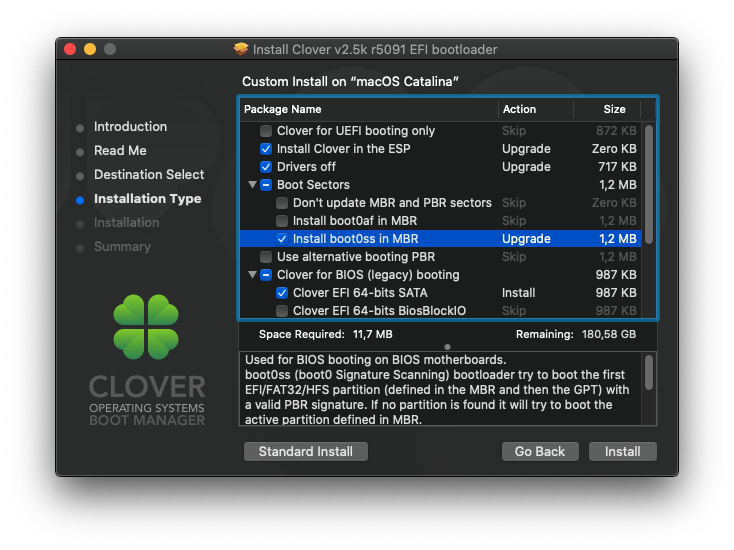
Task: Check Clover for UEFI booting only
Action: (266, 131)
